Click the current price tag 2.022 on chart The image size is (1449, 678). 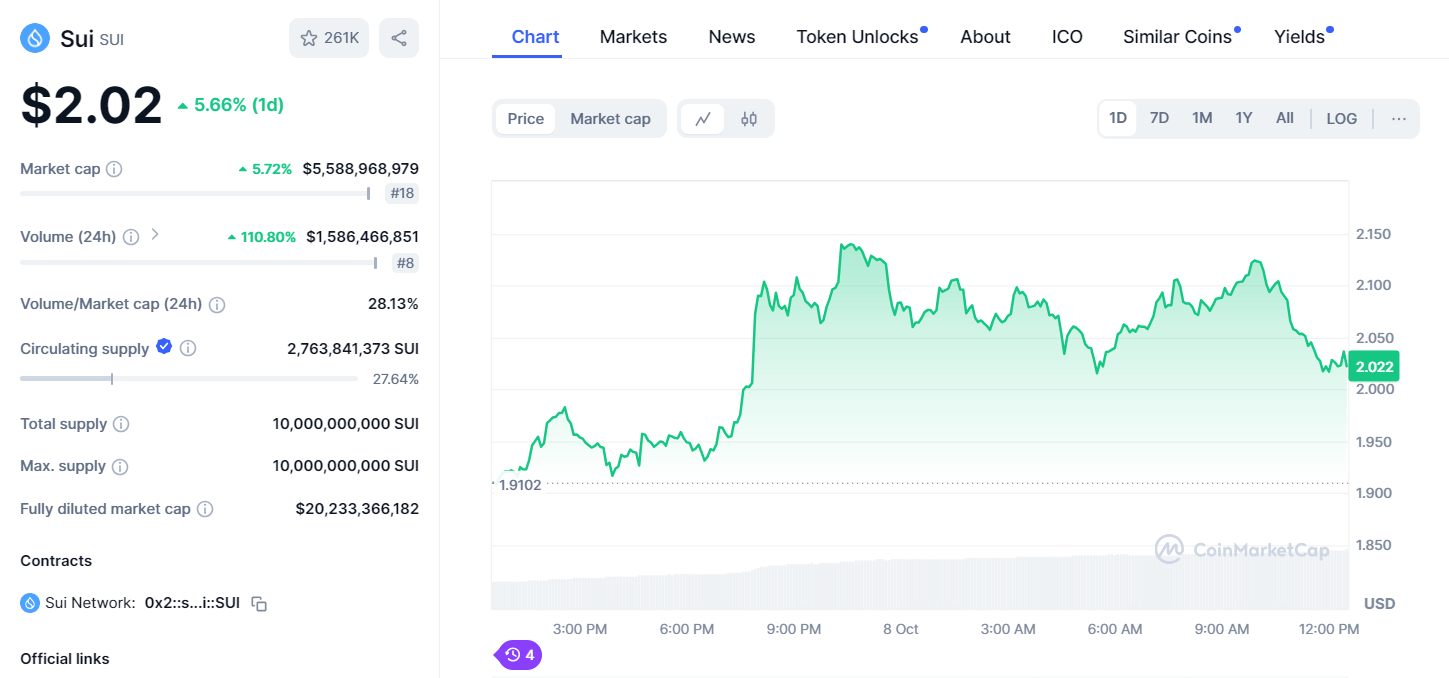click(1373, 367)
